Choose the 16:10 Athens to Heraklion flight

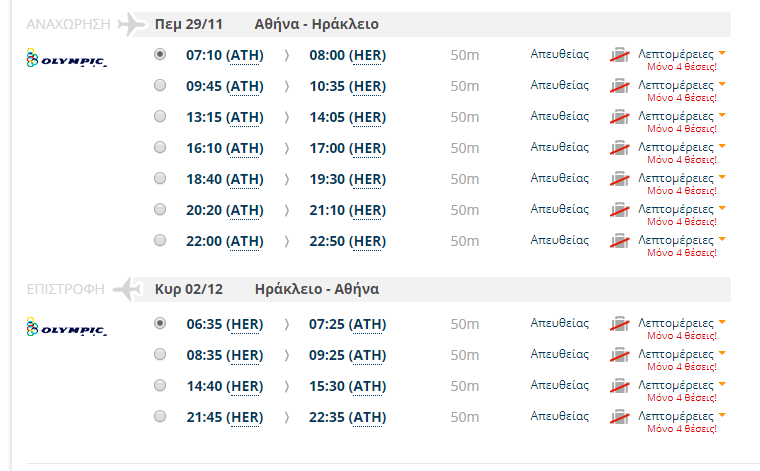pos(160,148)
